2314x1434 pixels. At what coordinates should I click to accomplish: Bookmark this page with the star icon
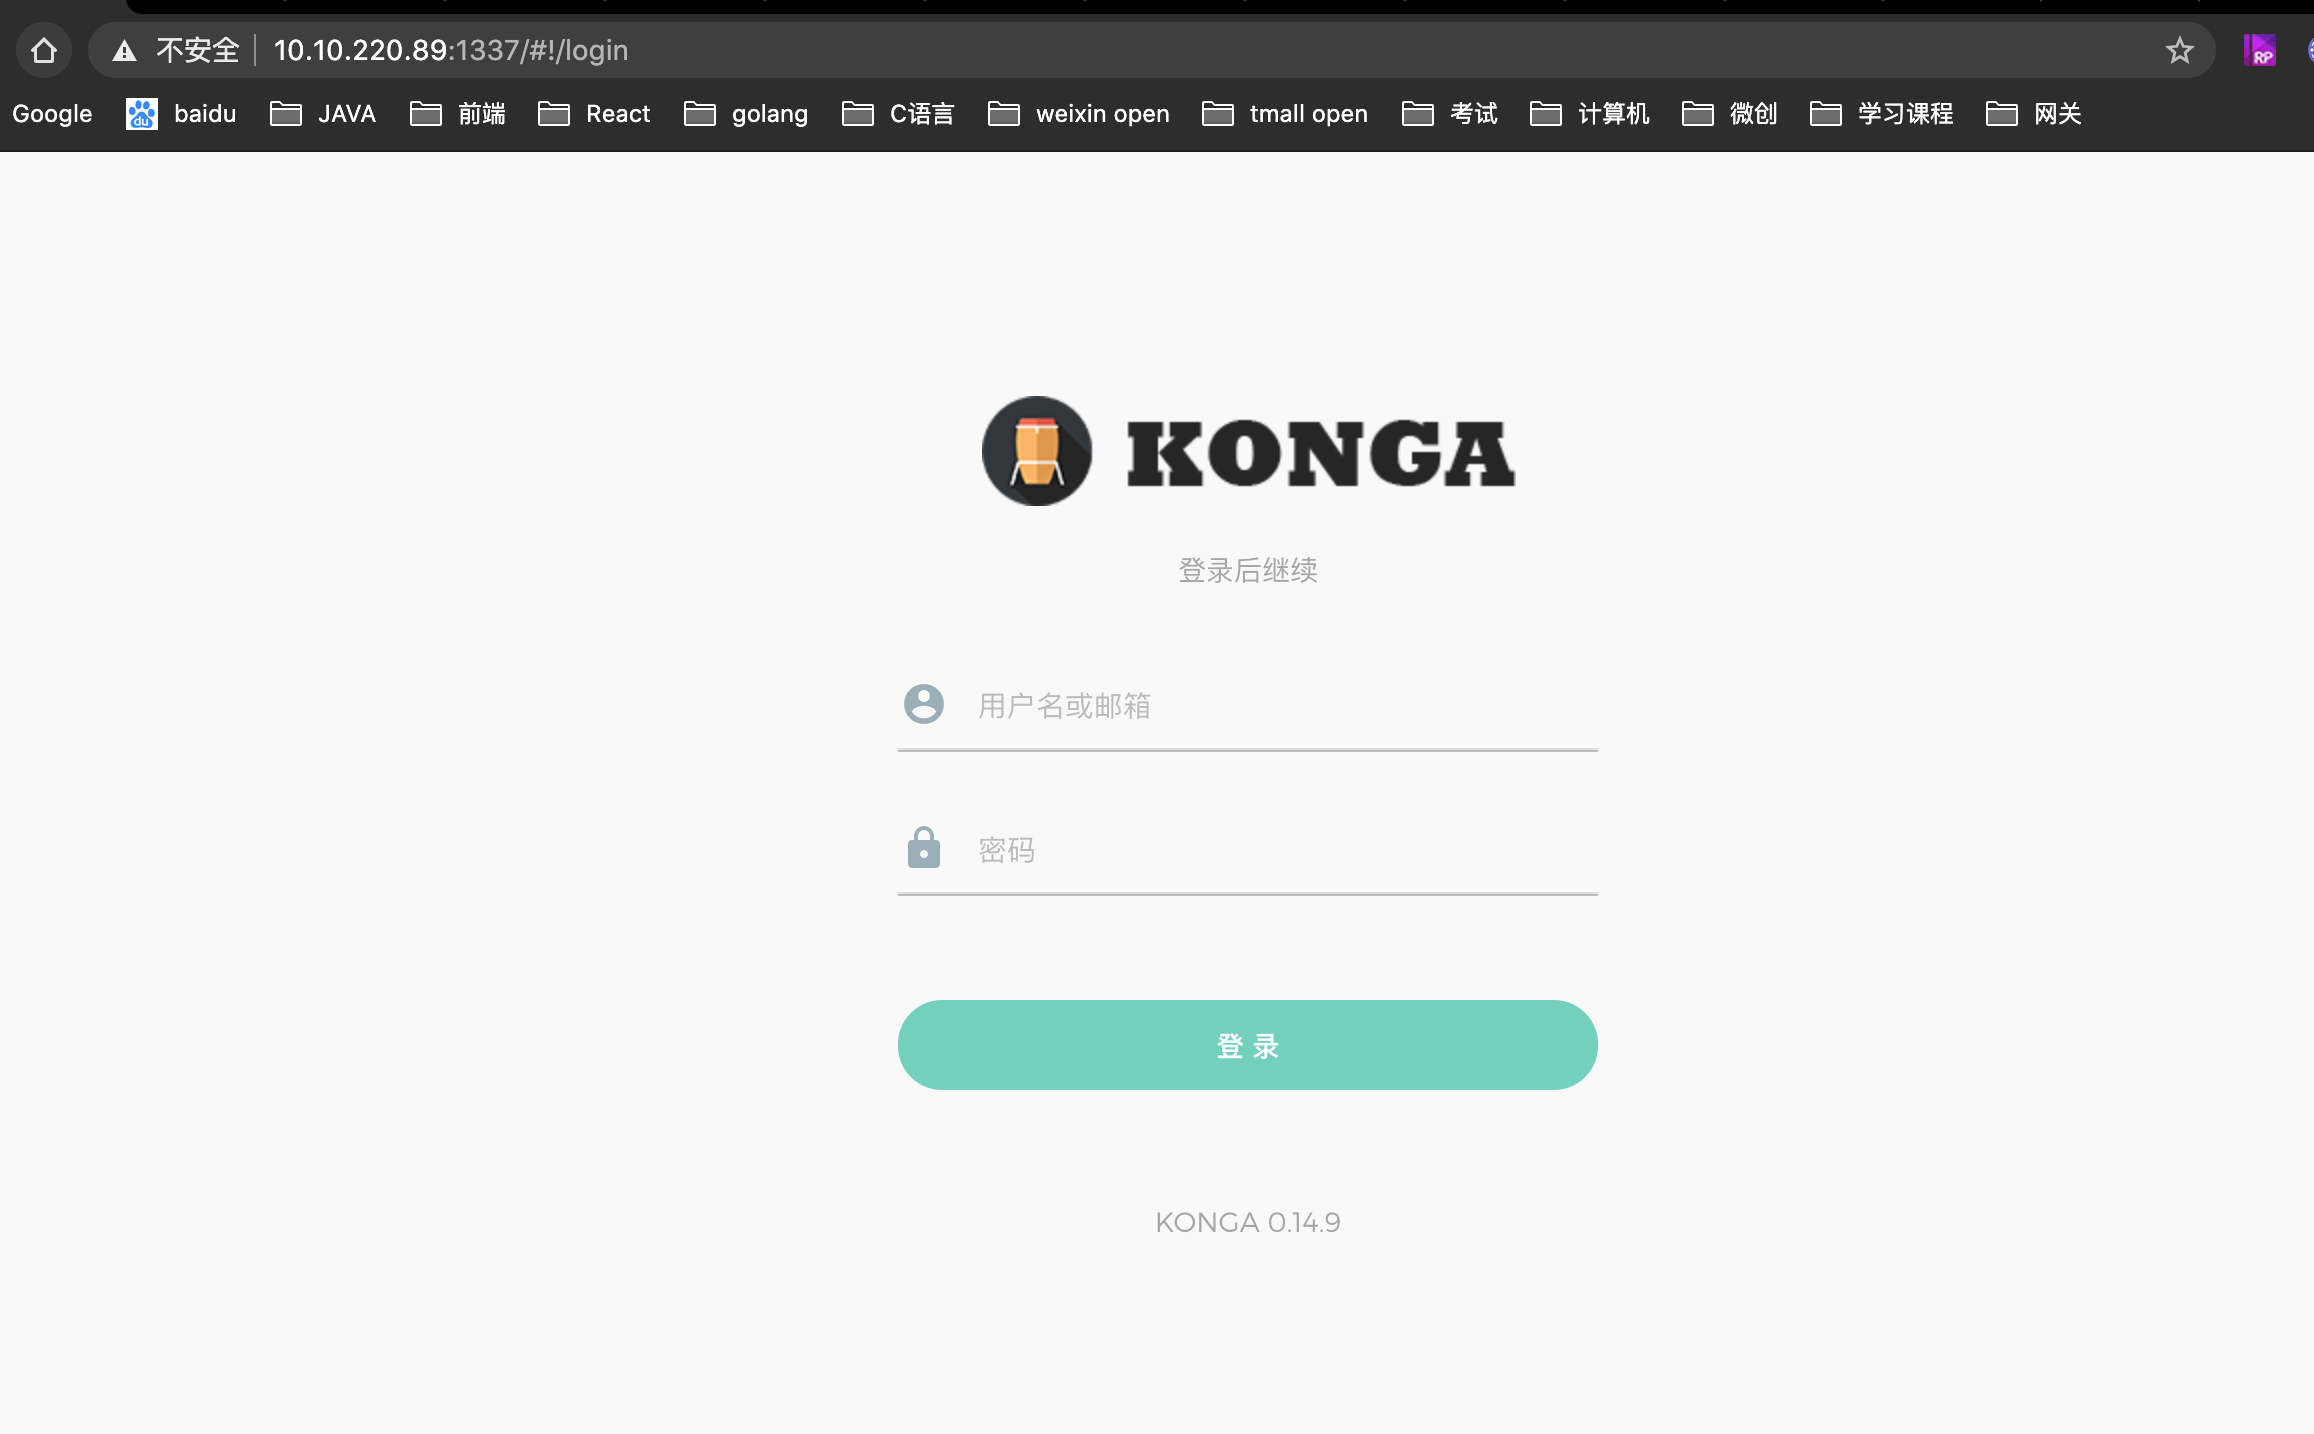coord(2180,50)
